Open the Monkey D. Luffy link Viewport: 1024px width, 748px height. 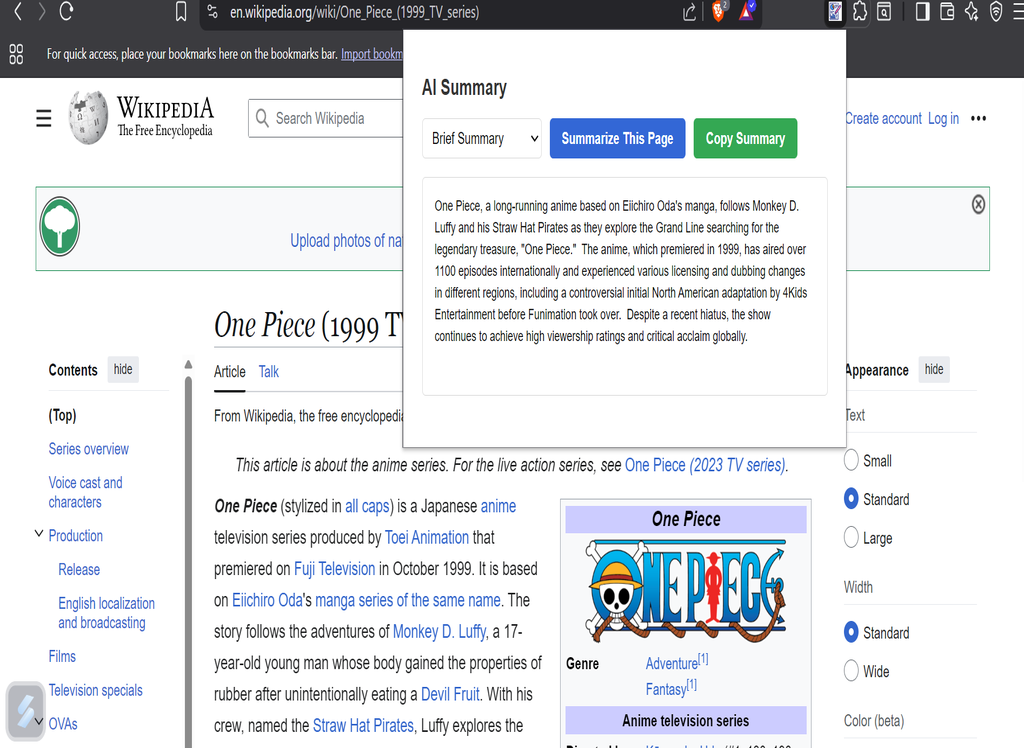(440, 632)
